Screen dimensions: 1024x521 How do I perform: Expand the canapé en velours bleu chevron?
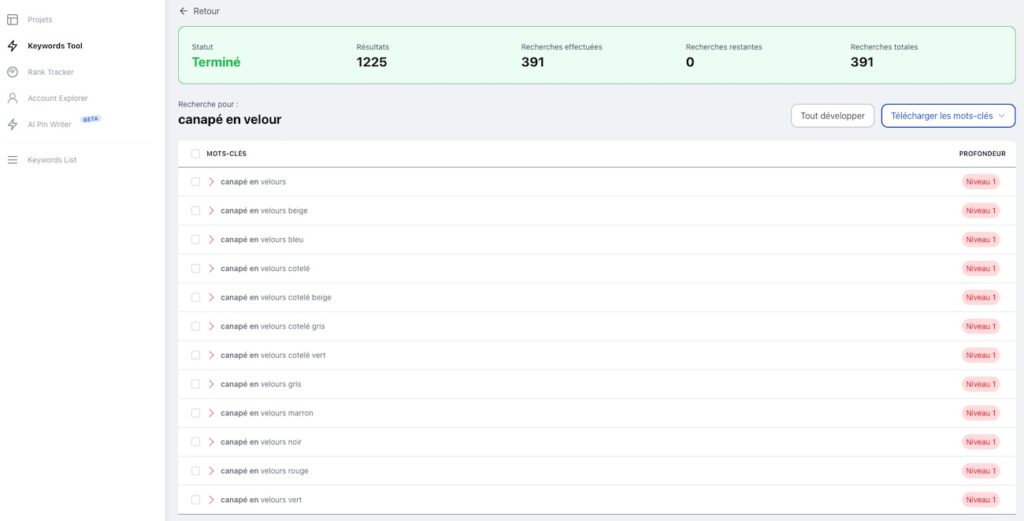[211, 240]
